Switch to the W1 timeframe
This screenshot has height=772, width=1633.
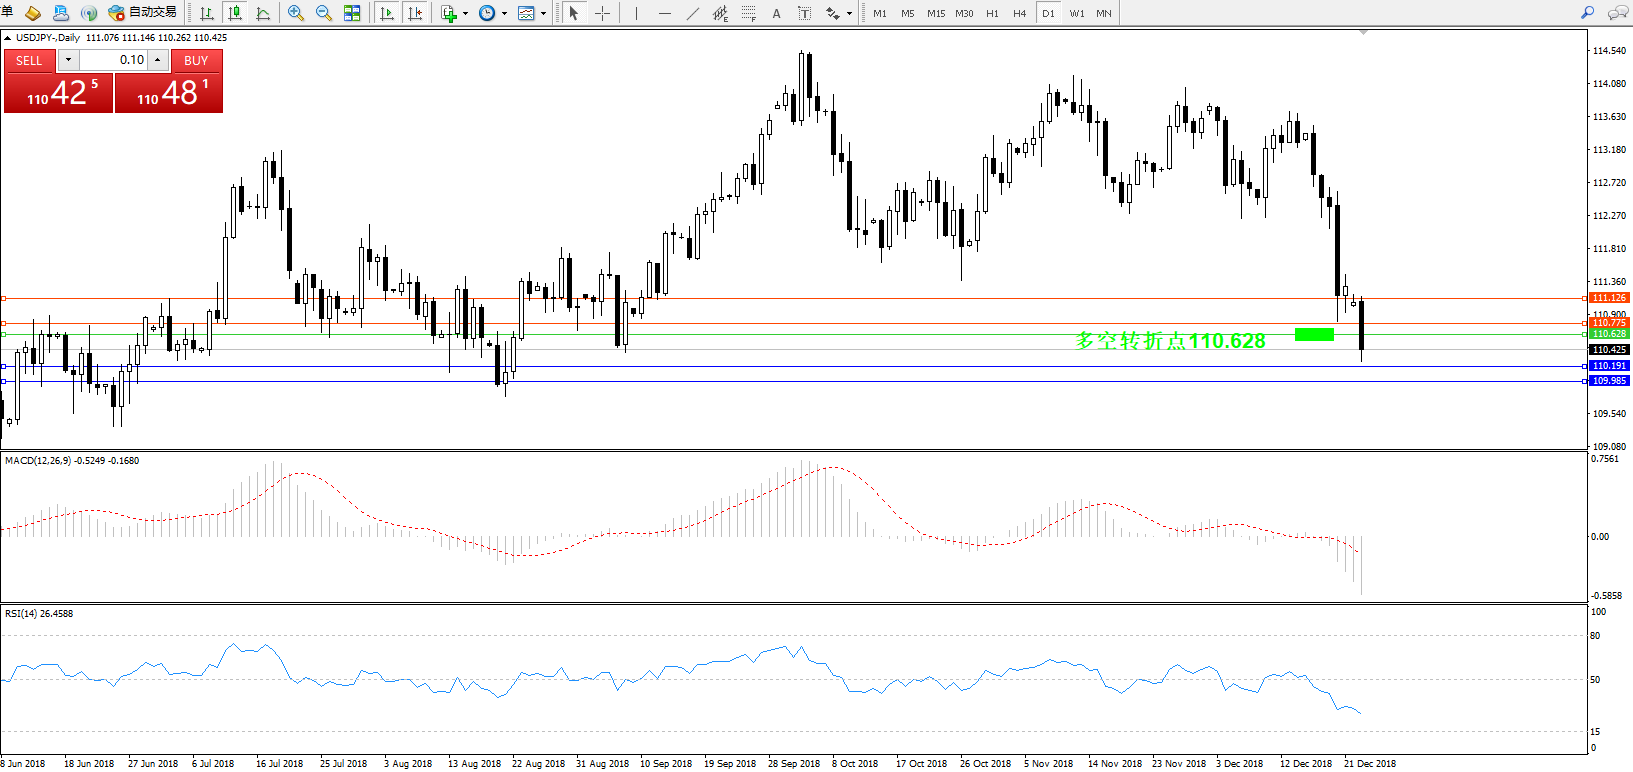coord(1076,13)
